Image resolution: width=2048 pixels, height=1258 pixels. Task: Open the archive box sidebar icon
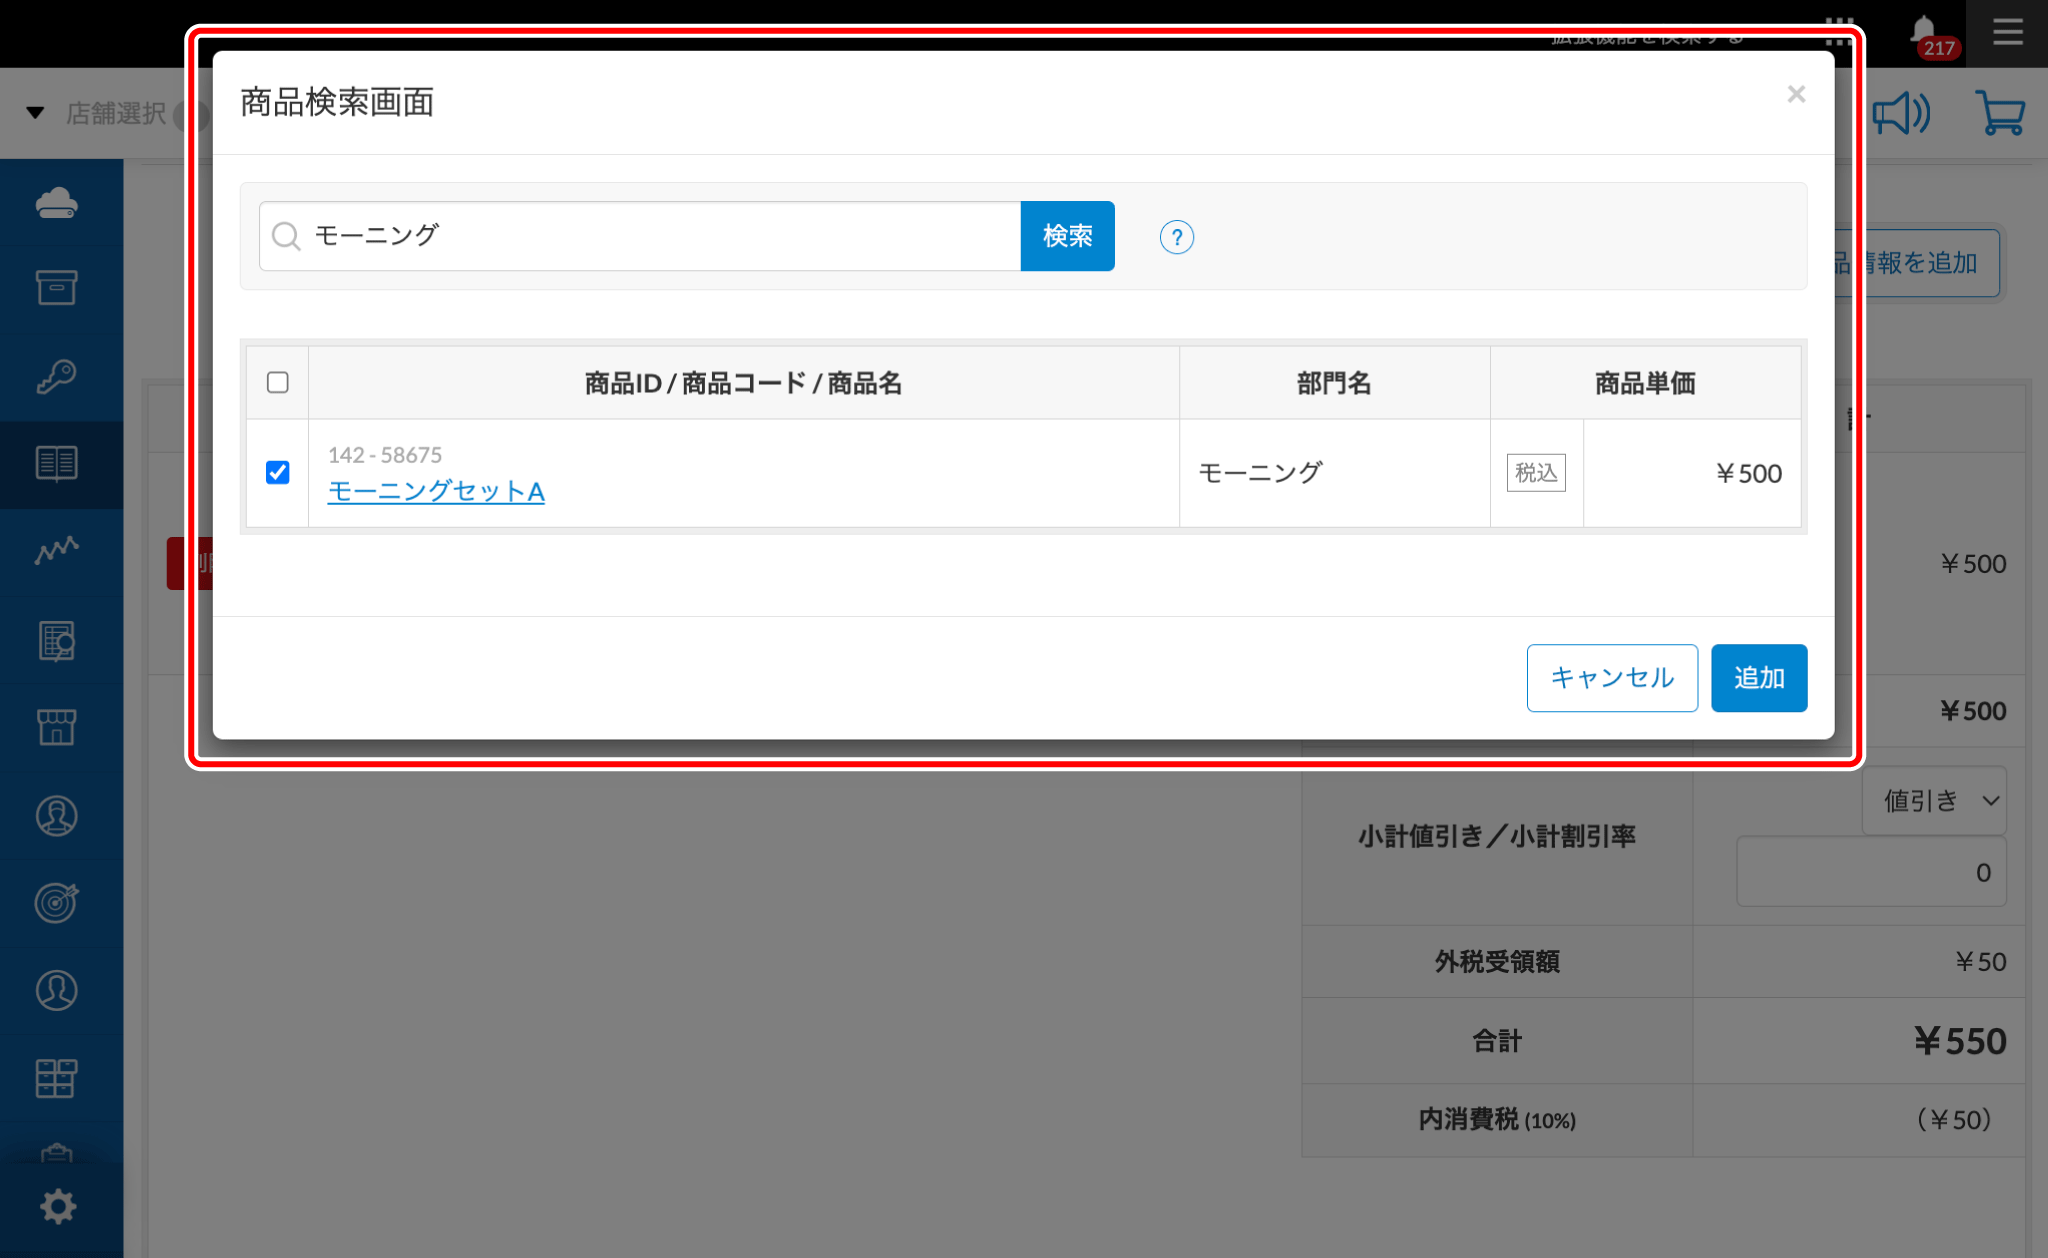point(57,288)
